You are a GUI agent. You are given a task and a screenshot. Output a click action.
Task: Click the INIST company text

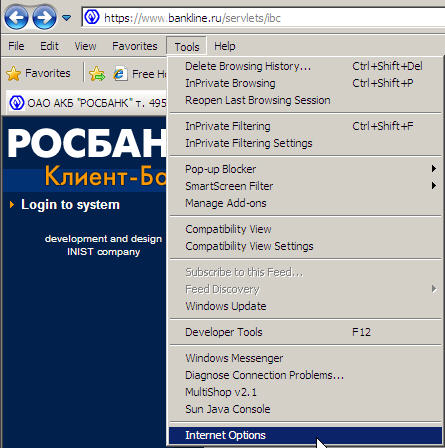[103, 252]
